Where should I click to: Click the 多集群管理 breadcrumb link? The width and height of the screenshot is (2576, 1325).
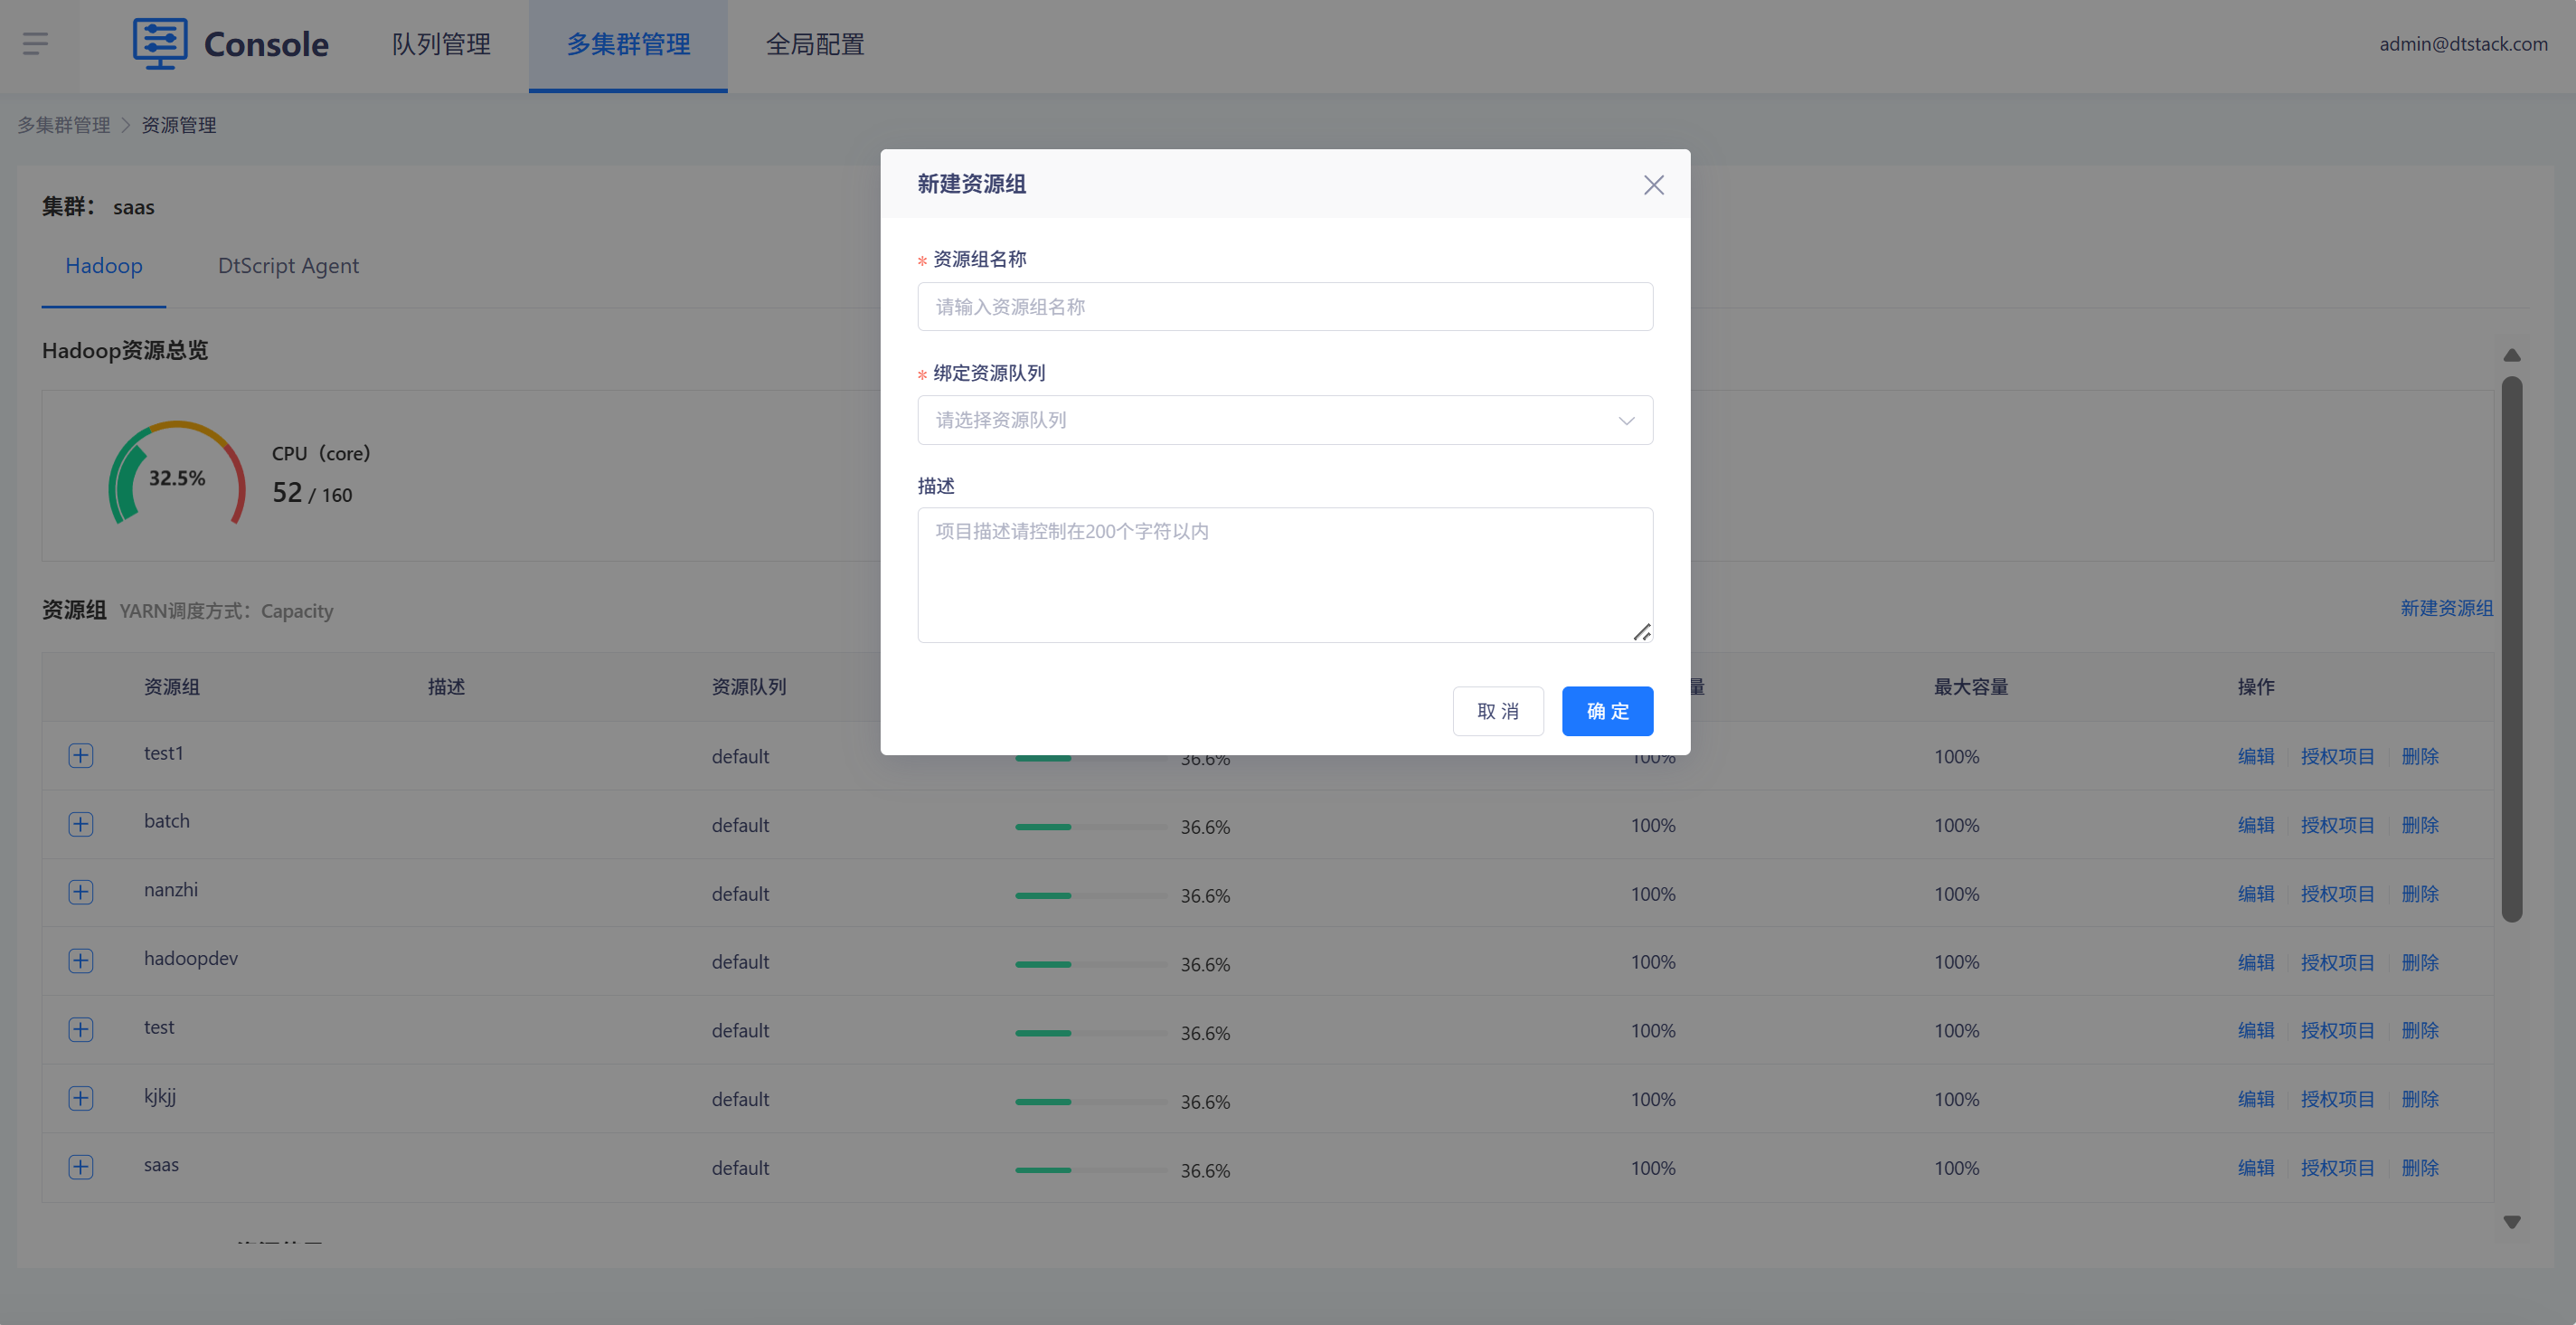point(64,125)
